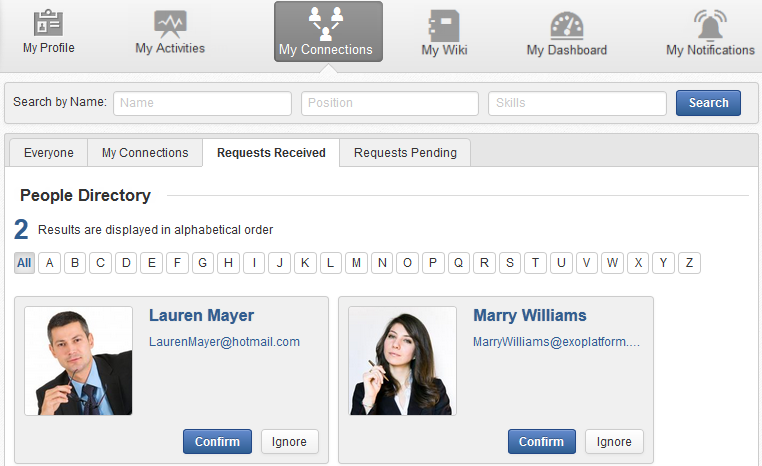This screenshot has height=466, width=762.
Task: Click the Position search field
Action: pos(389,103)
